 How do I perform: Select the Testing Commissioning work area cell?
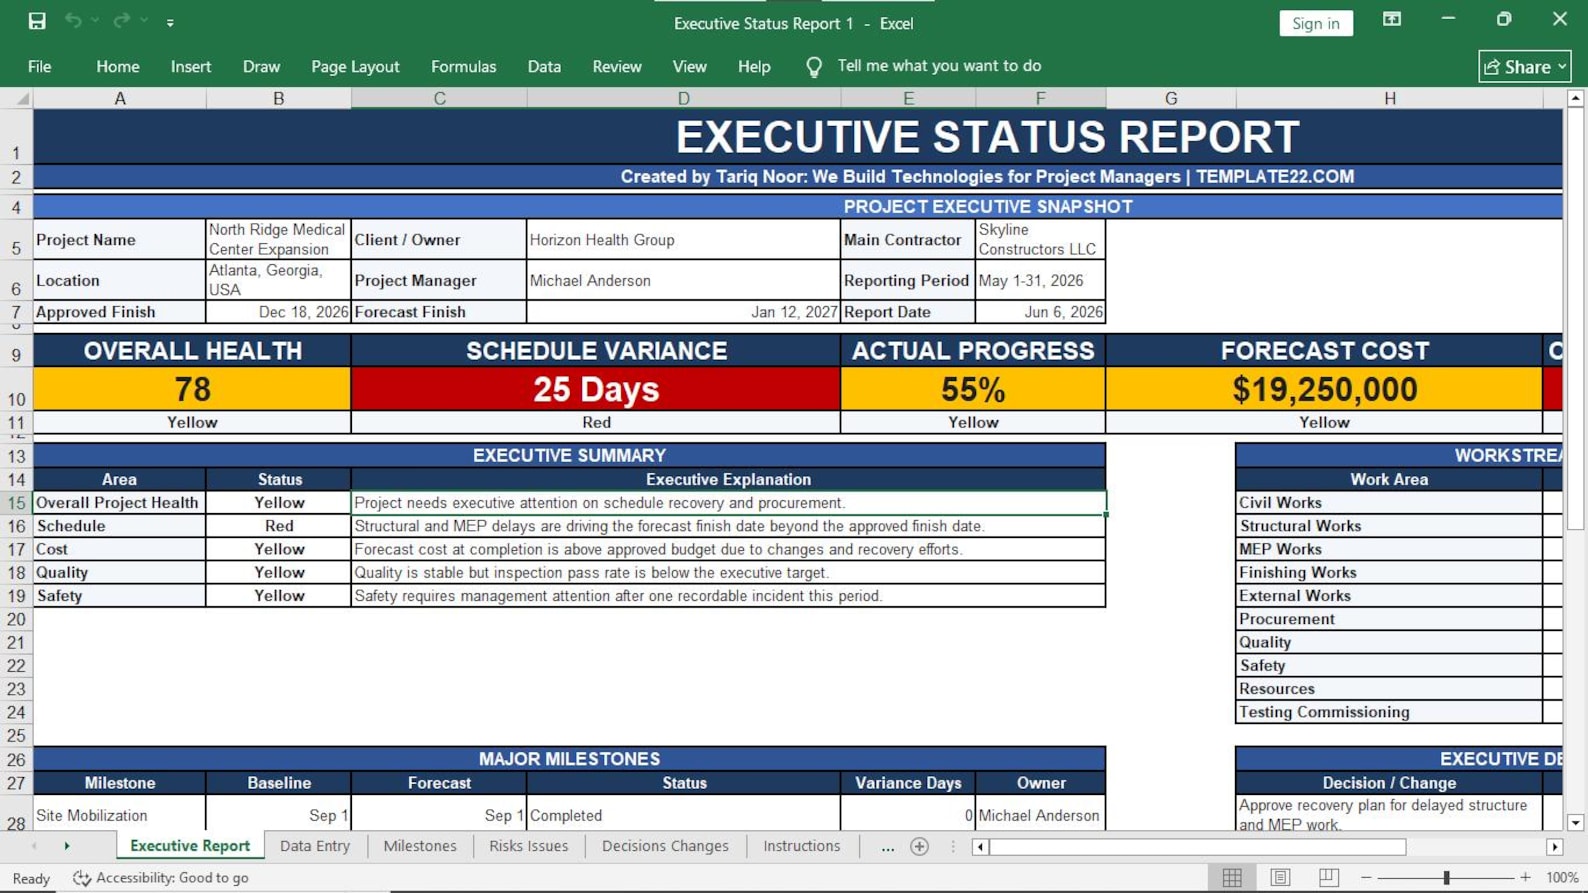click(1389, 712)
